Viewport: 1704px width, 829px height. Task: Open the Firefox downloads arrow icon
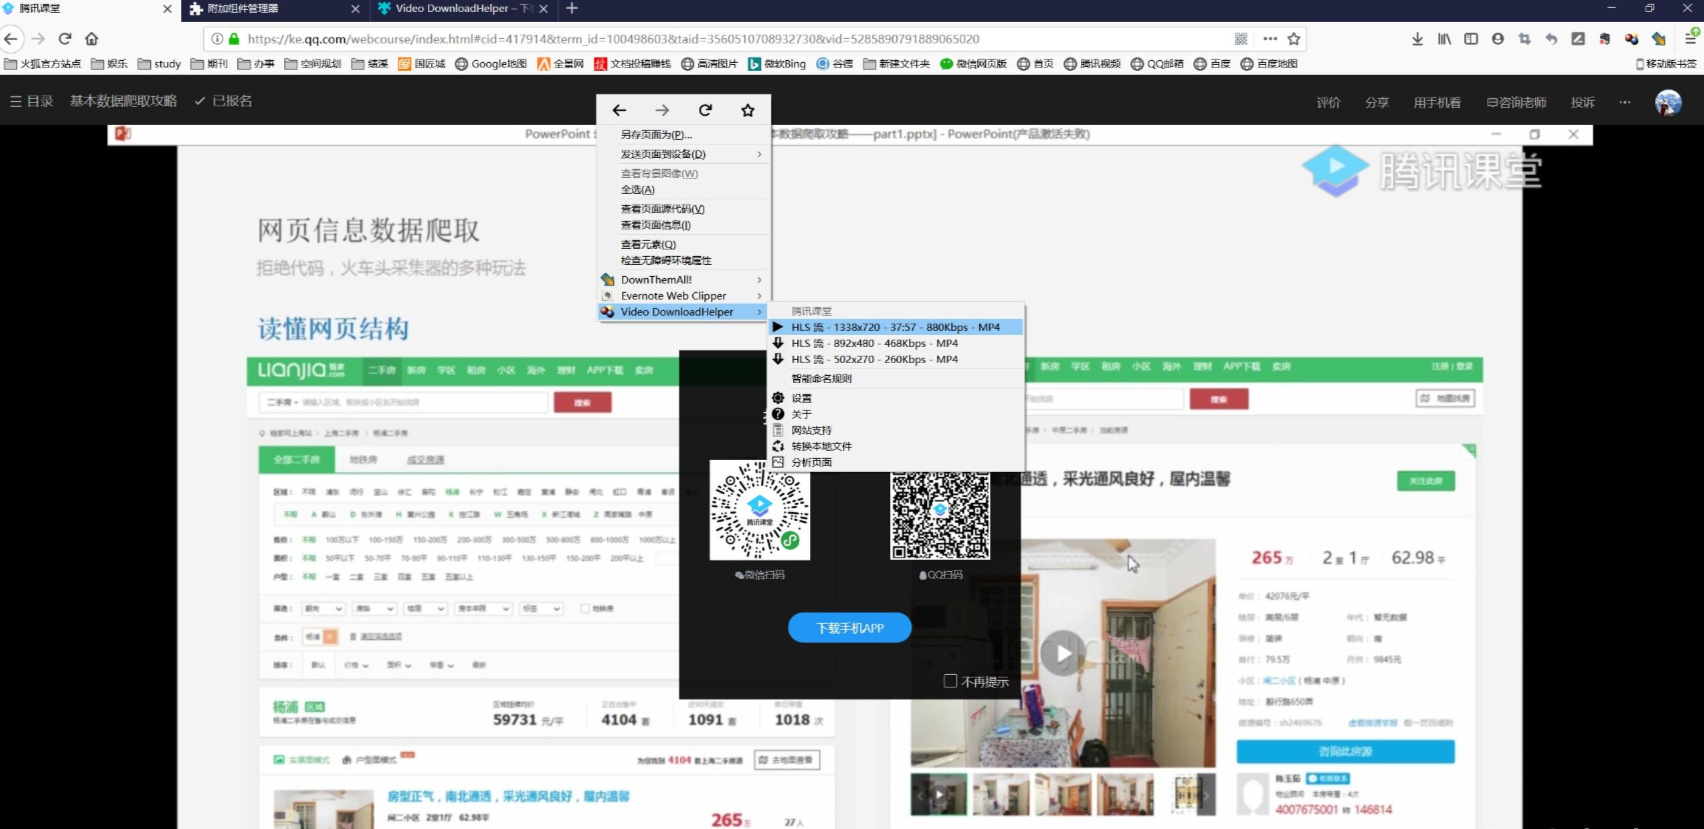click(x=1417, y=39)
